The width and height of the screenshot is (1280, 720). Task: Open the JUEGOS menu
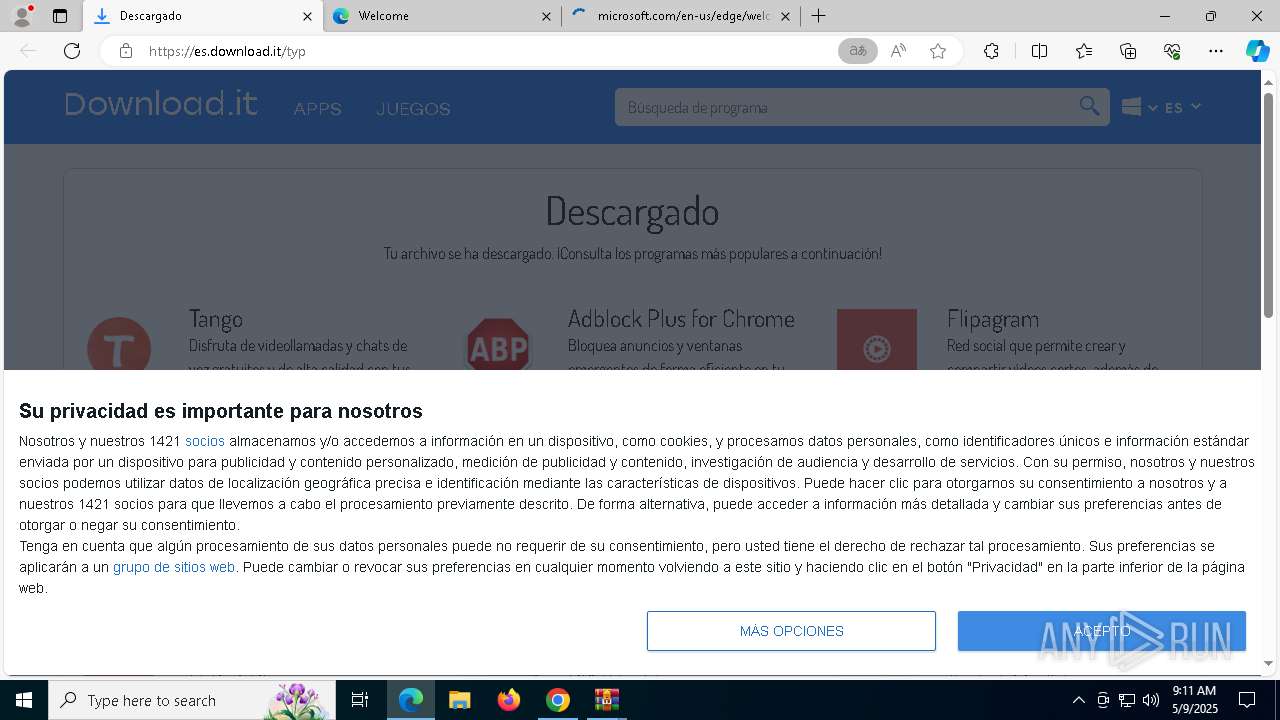[x=413, y=109]
